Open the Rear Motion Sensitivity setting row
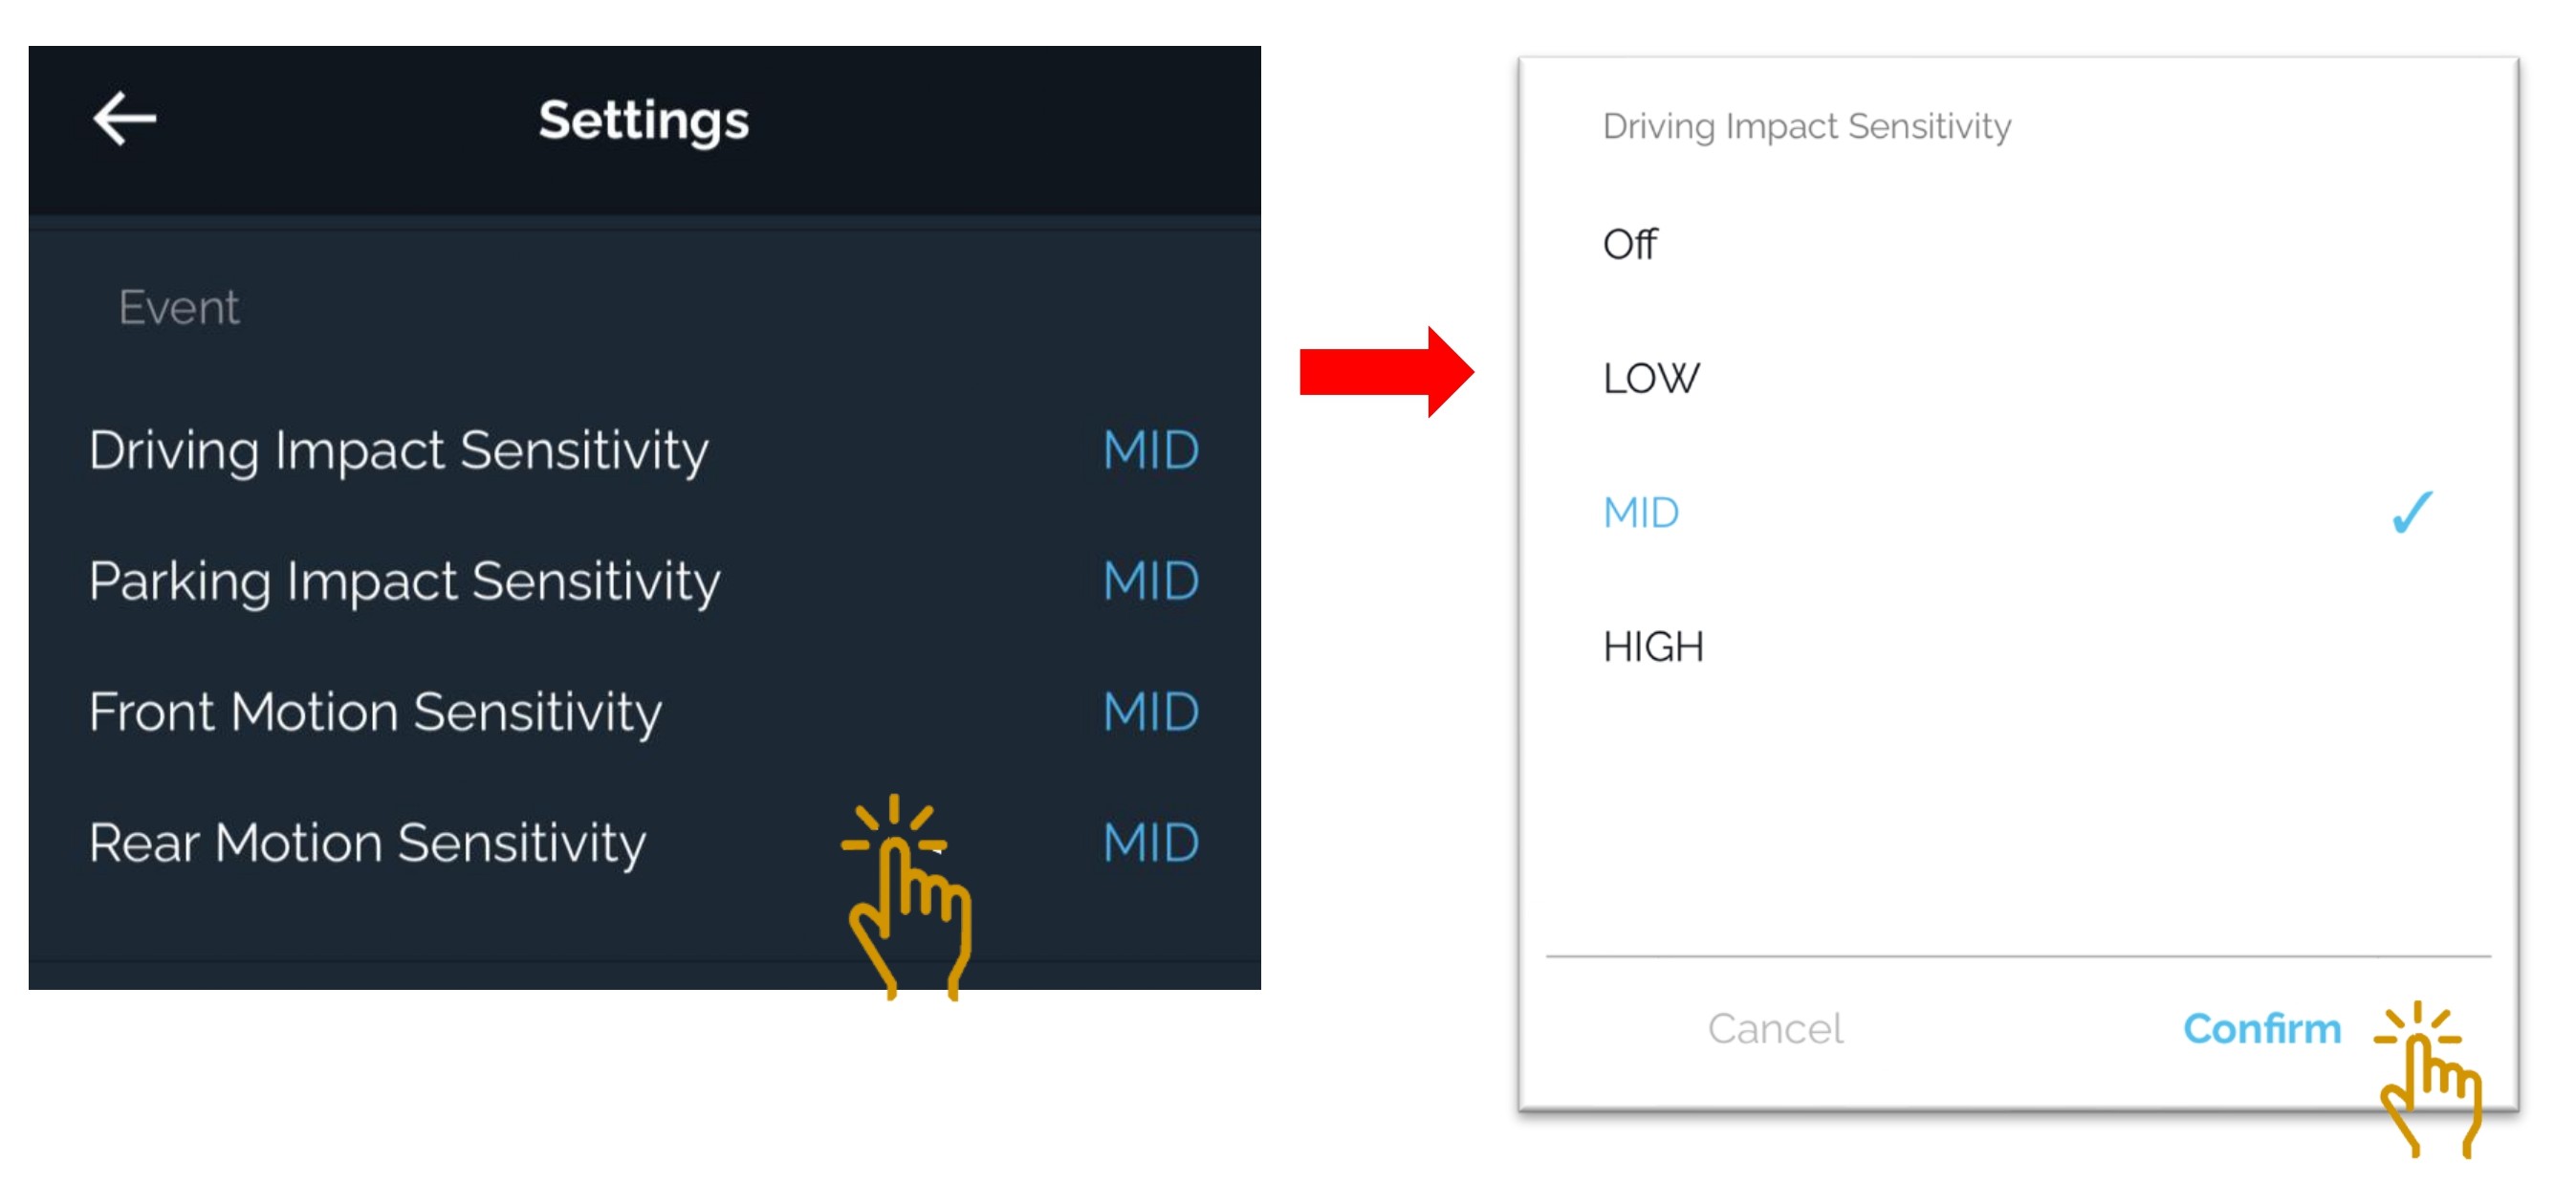The height and width of the screenshot is (1184, 2576). (x=644, y=843)
